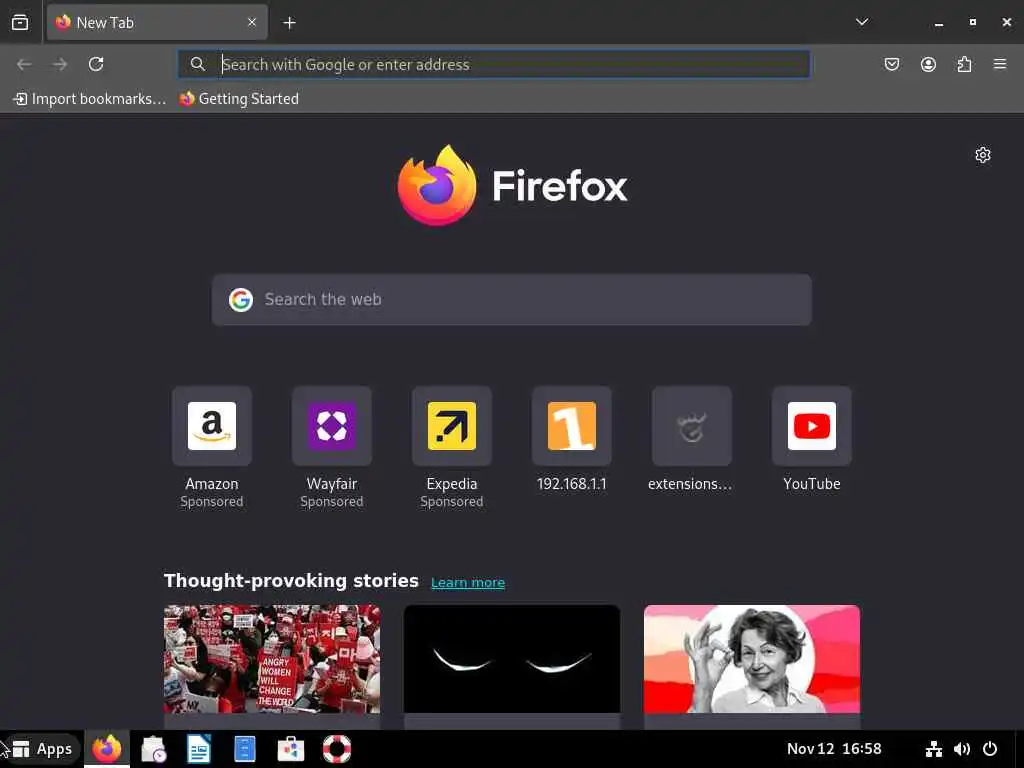Open the Apps menu in taskbar

tap(42, 749)
